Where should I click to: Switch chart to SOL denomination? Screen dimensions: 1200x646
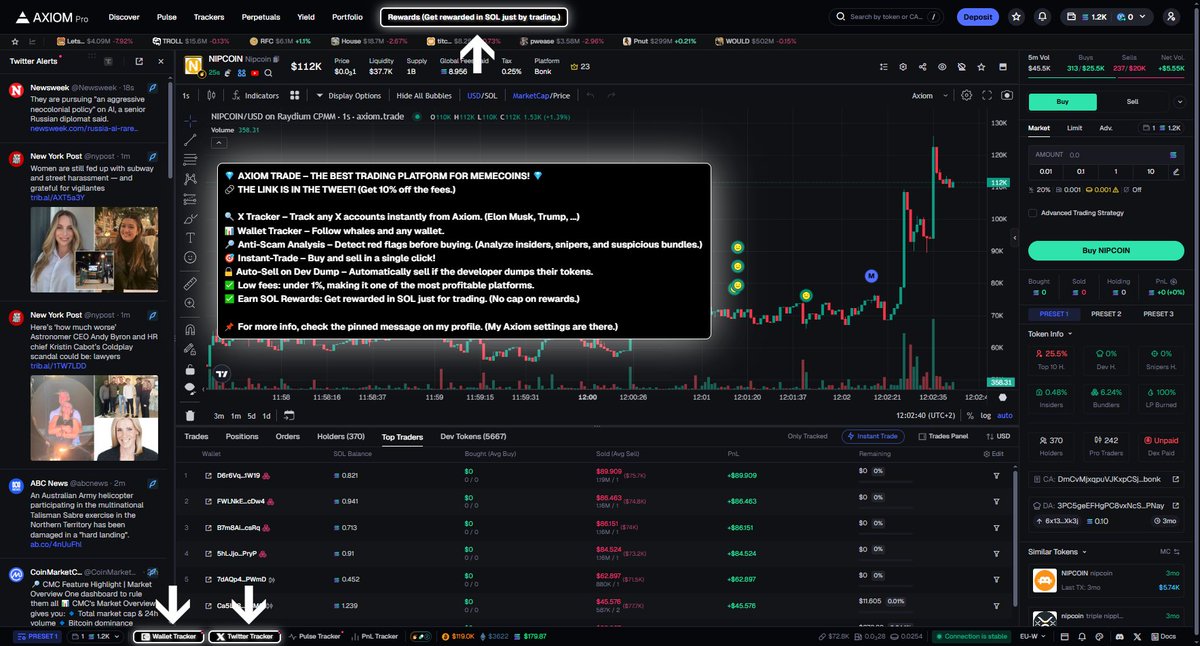pos(490,95)
